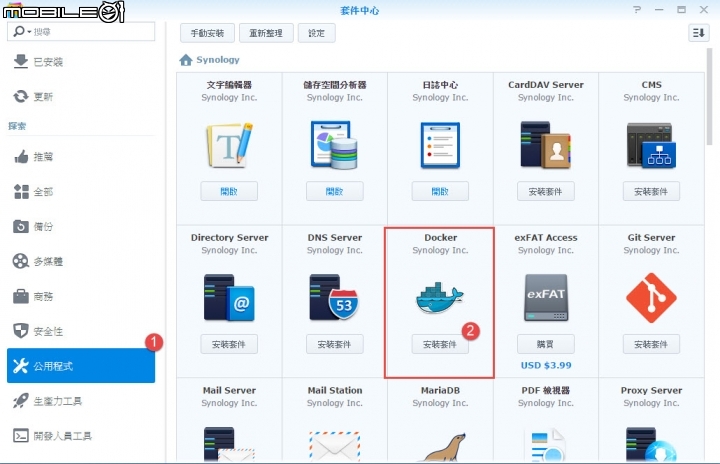Select the DNS Server package icon

334,297
